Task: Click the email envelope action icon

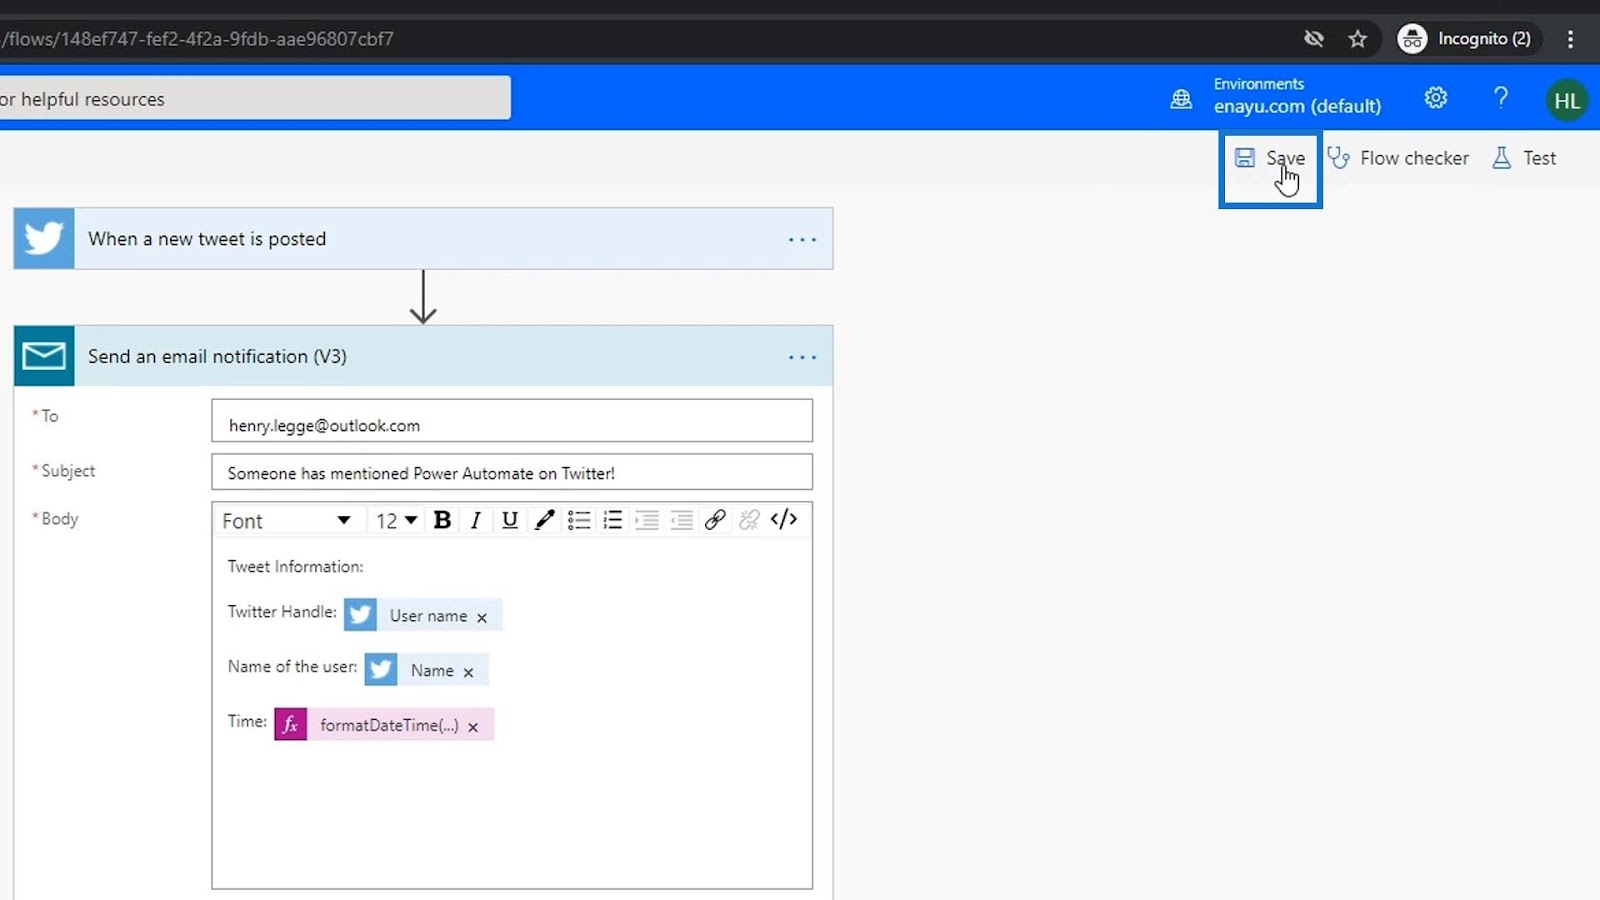Action: [44, 356]
